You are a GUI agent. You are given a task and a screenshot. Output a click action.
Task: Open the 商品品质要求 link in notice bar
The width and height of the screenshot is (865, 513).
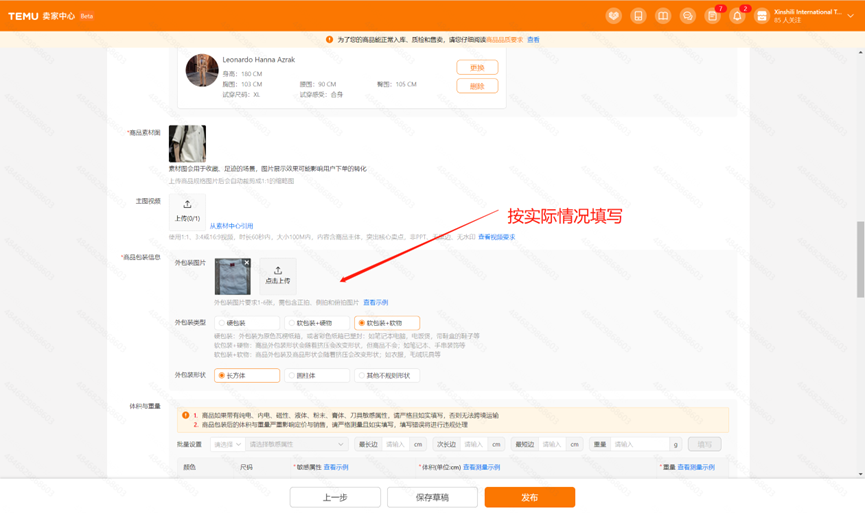click(x=504, y=40)
